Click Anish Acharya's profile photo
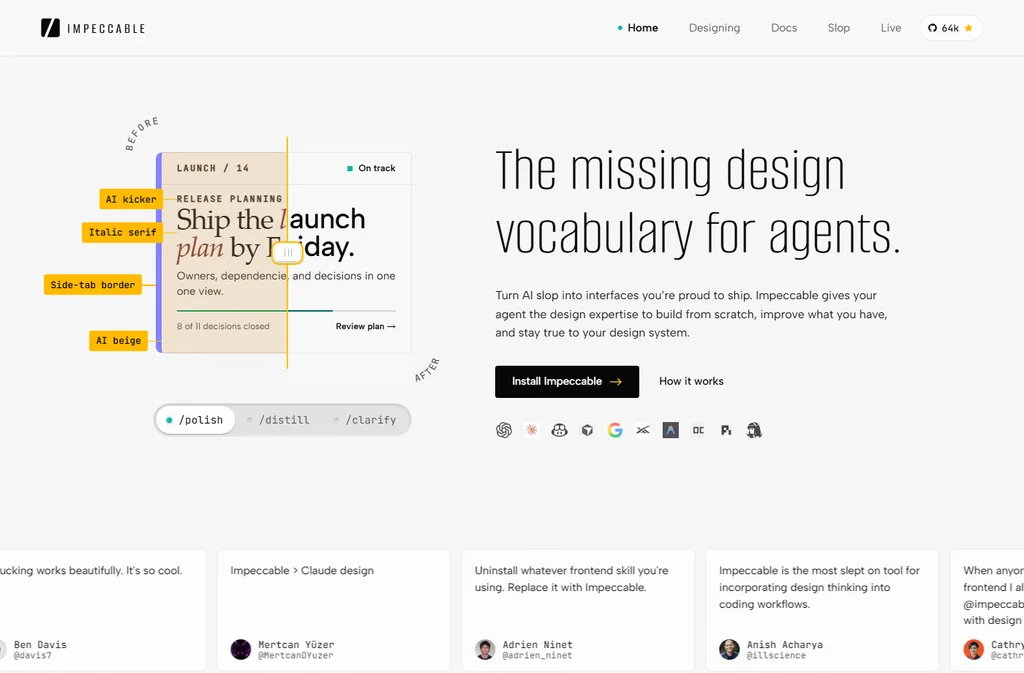Screen dimensions: 1024x673 click(x=729, y=650)
